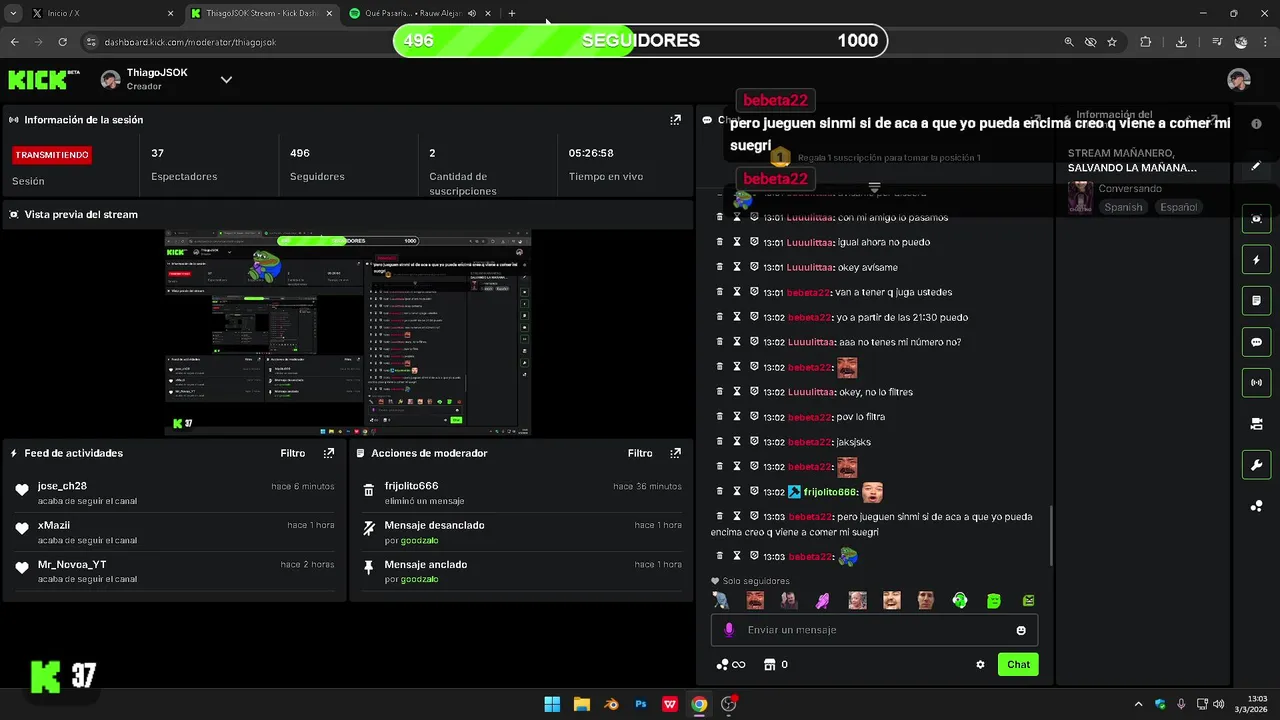Open the emoji picker in message box
The height and width of the screenshot is (720, 1280).
pyautogui.click(x=1021, y=630)
